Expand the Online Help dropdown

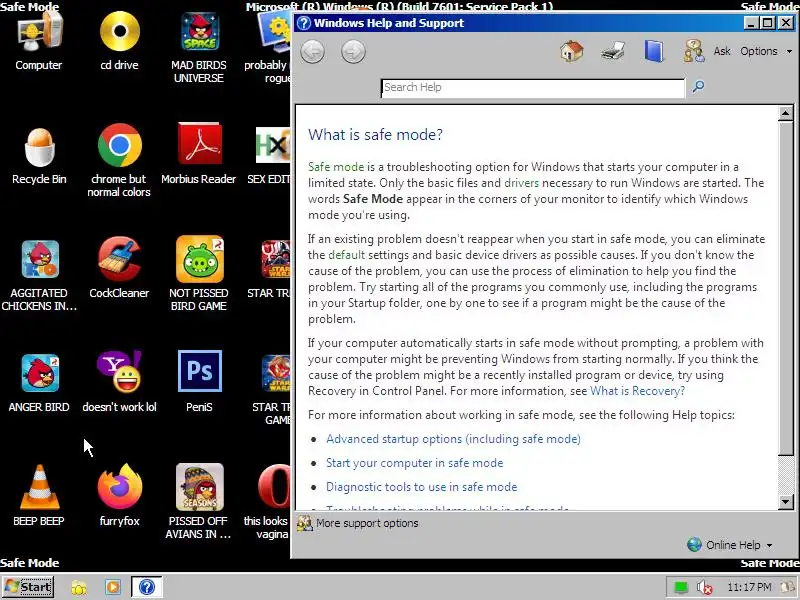[730, 545]
